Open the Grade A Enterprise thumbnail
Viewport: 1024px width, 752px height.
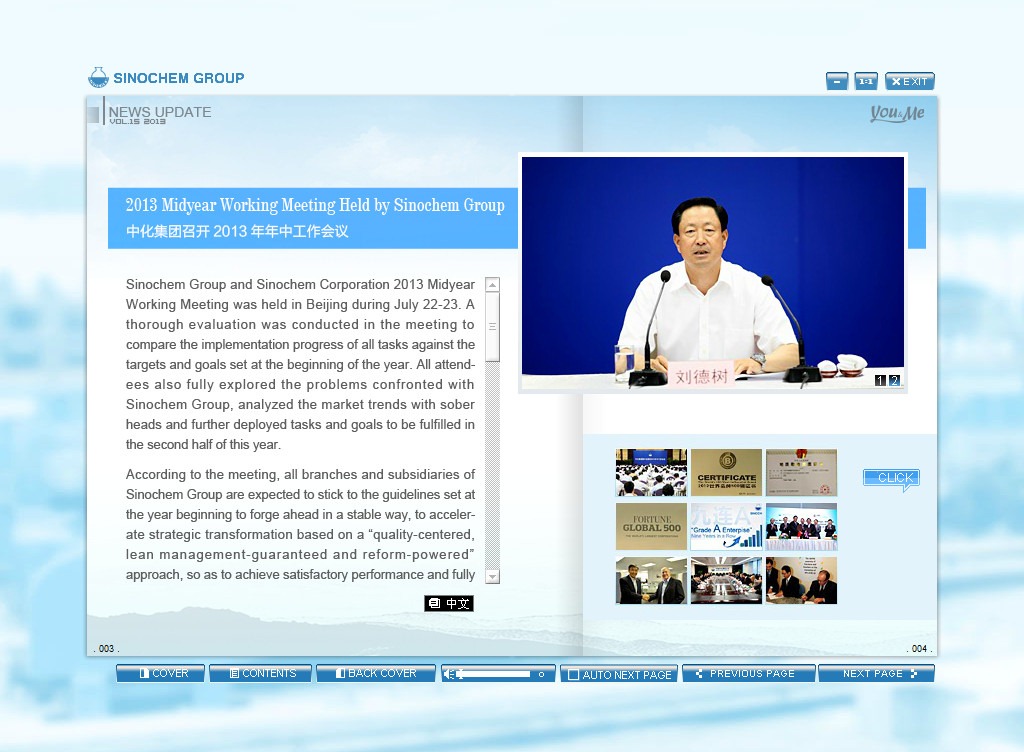point(726,526)
